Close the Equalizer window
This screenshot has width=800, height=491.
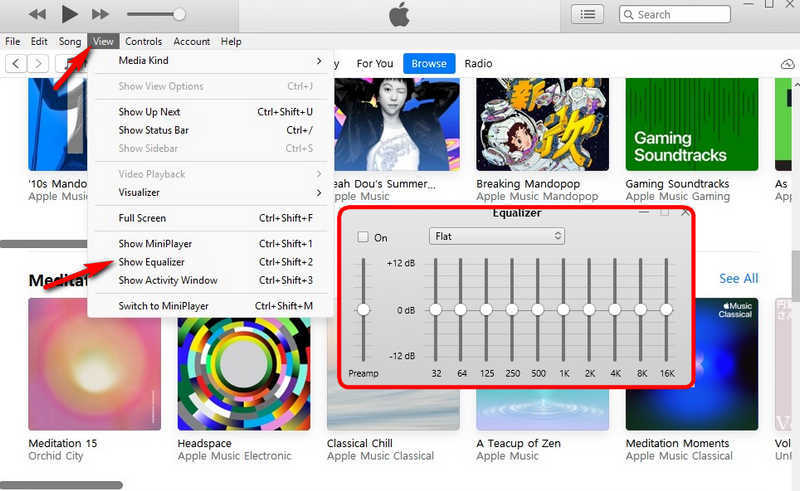685,212
